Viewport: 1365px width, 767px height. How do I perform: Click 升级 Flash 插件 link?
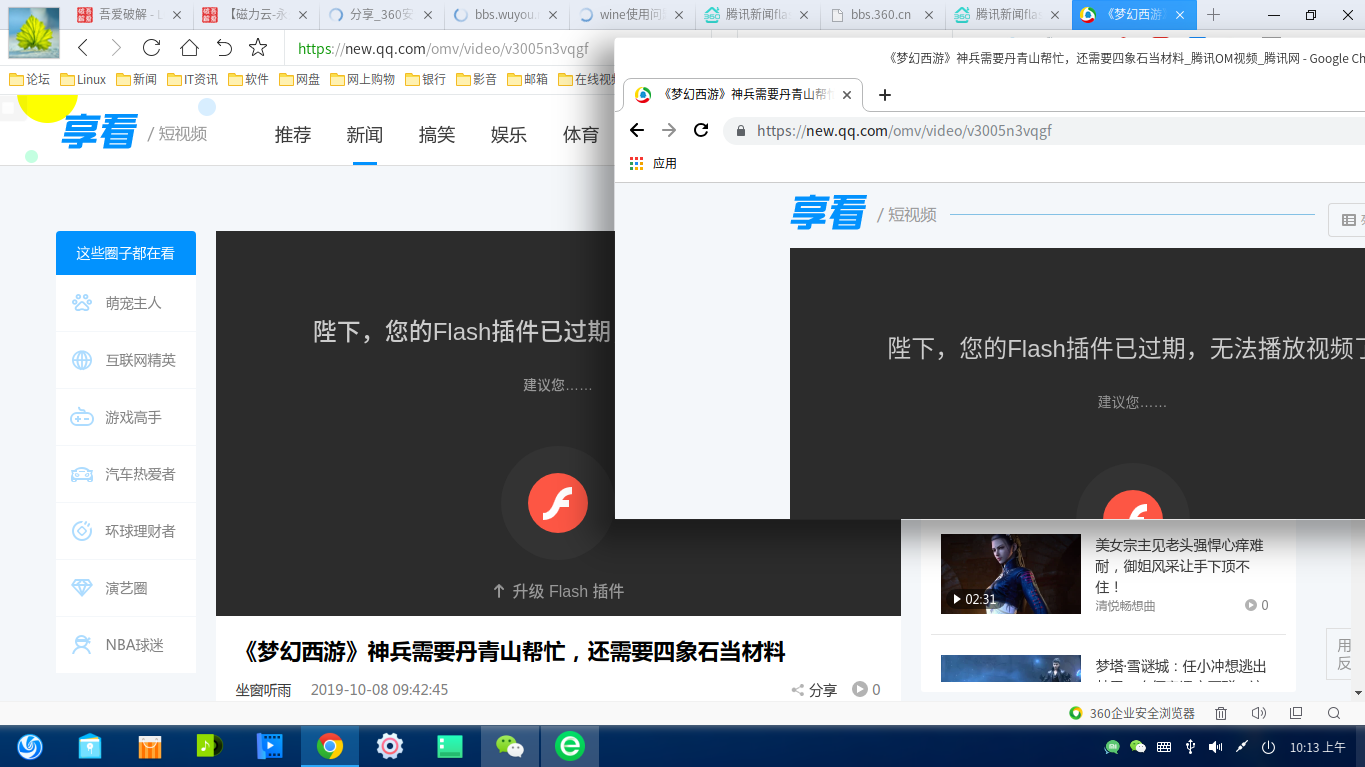(x=558, y=591)
